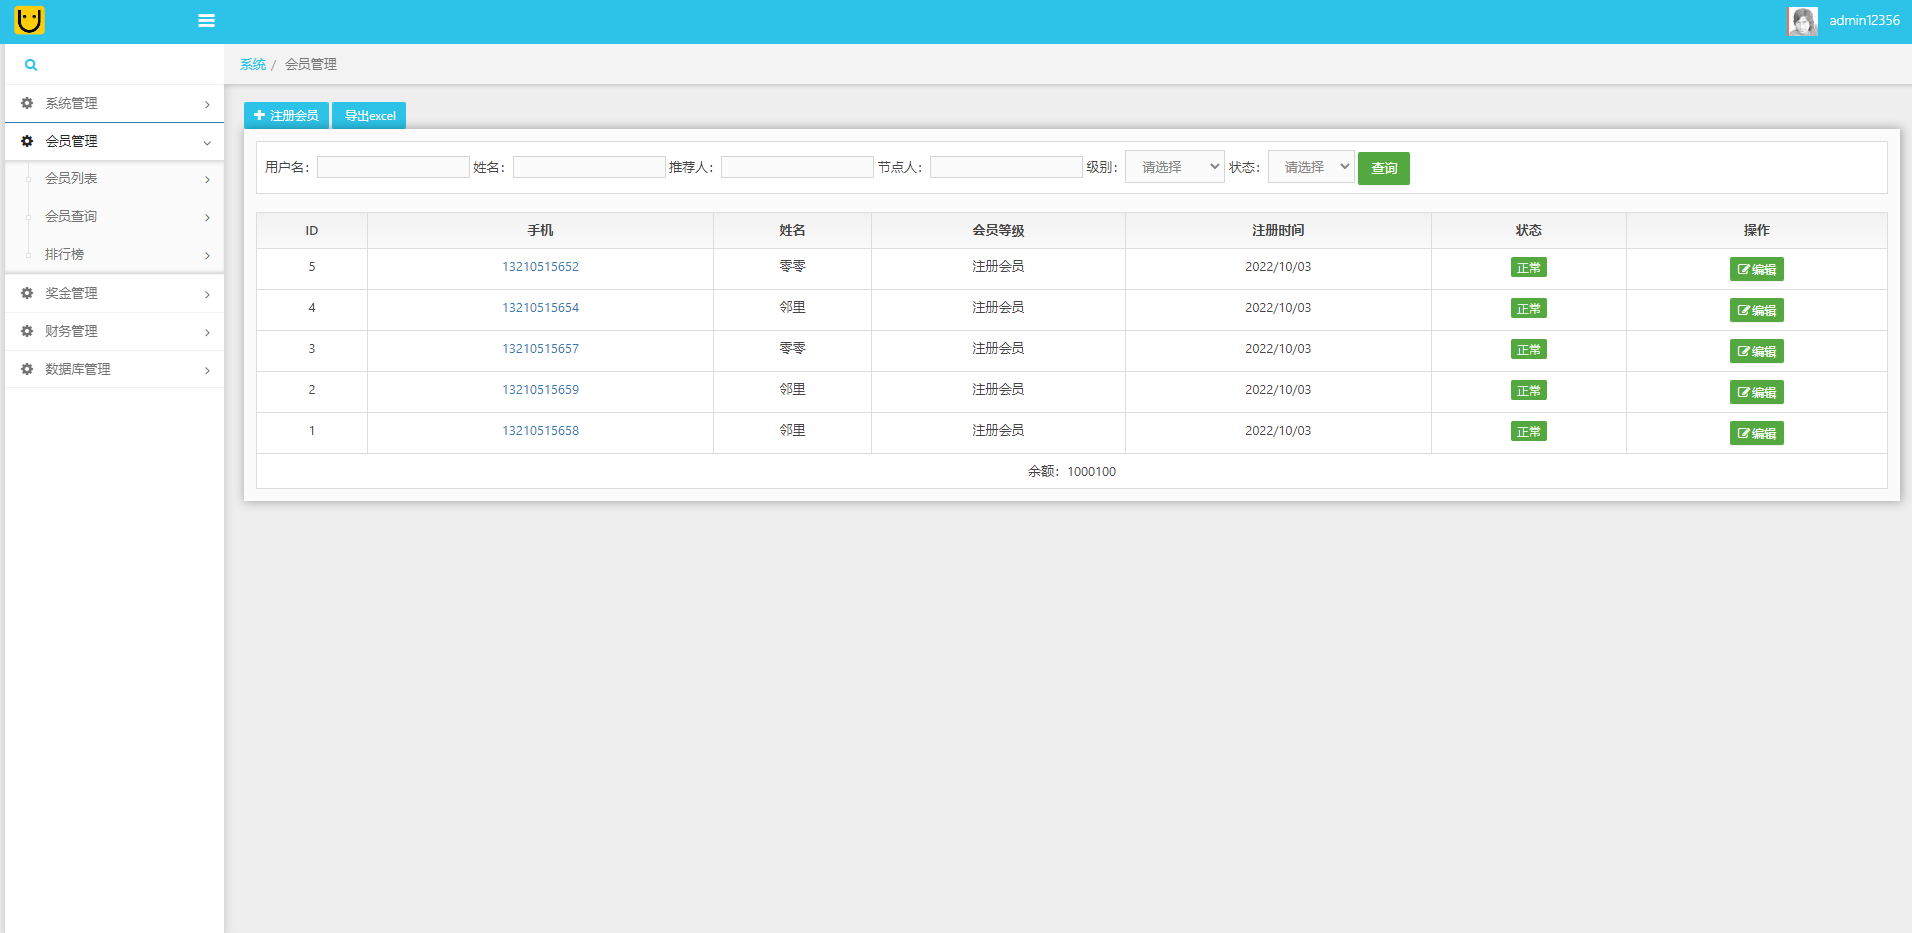Click the hamburger menu icon in header
This screenshot has height=933, width=1912.
coord(206,21)
